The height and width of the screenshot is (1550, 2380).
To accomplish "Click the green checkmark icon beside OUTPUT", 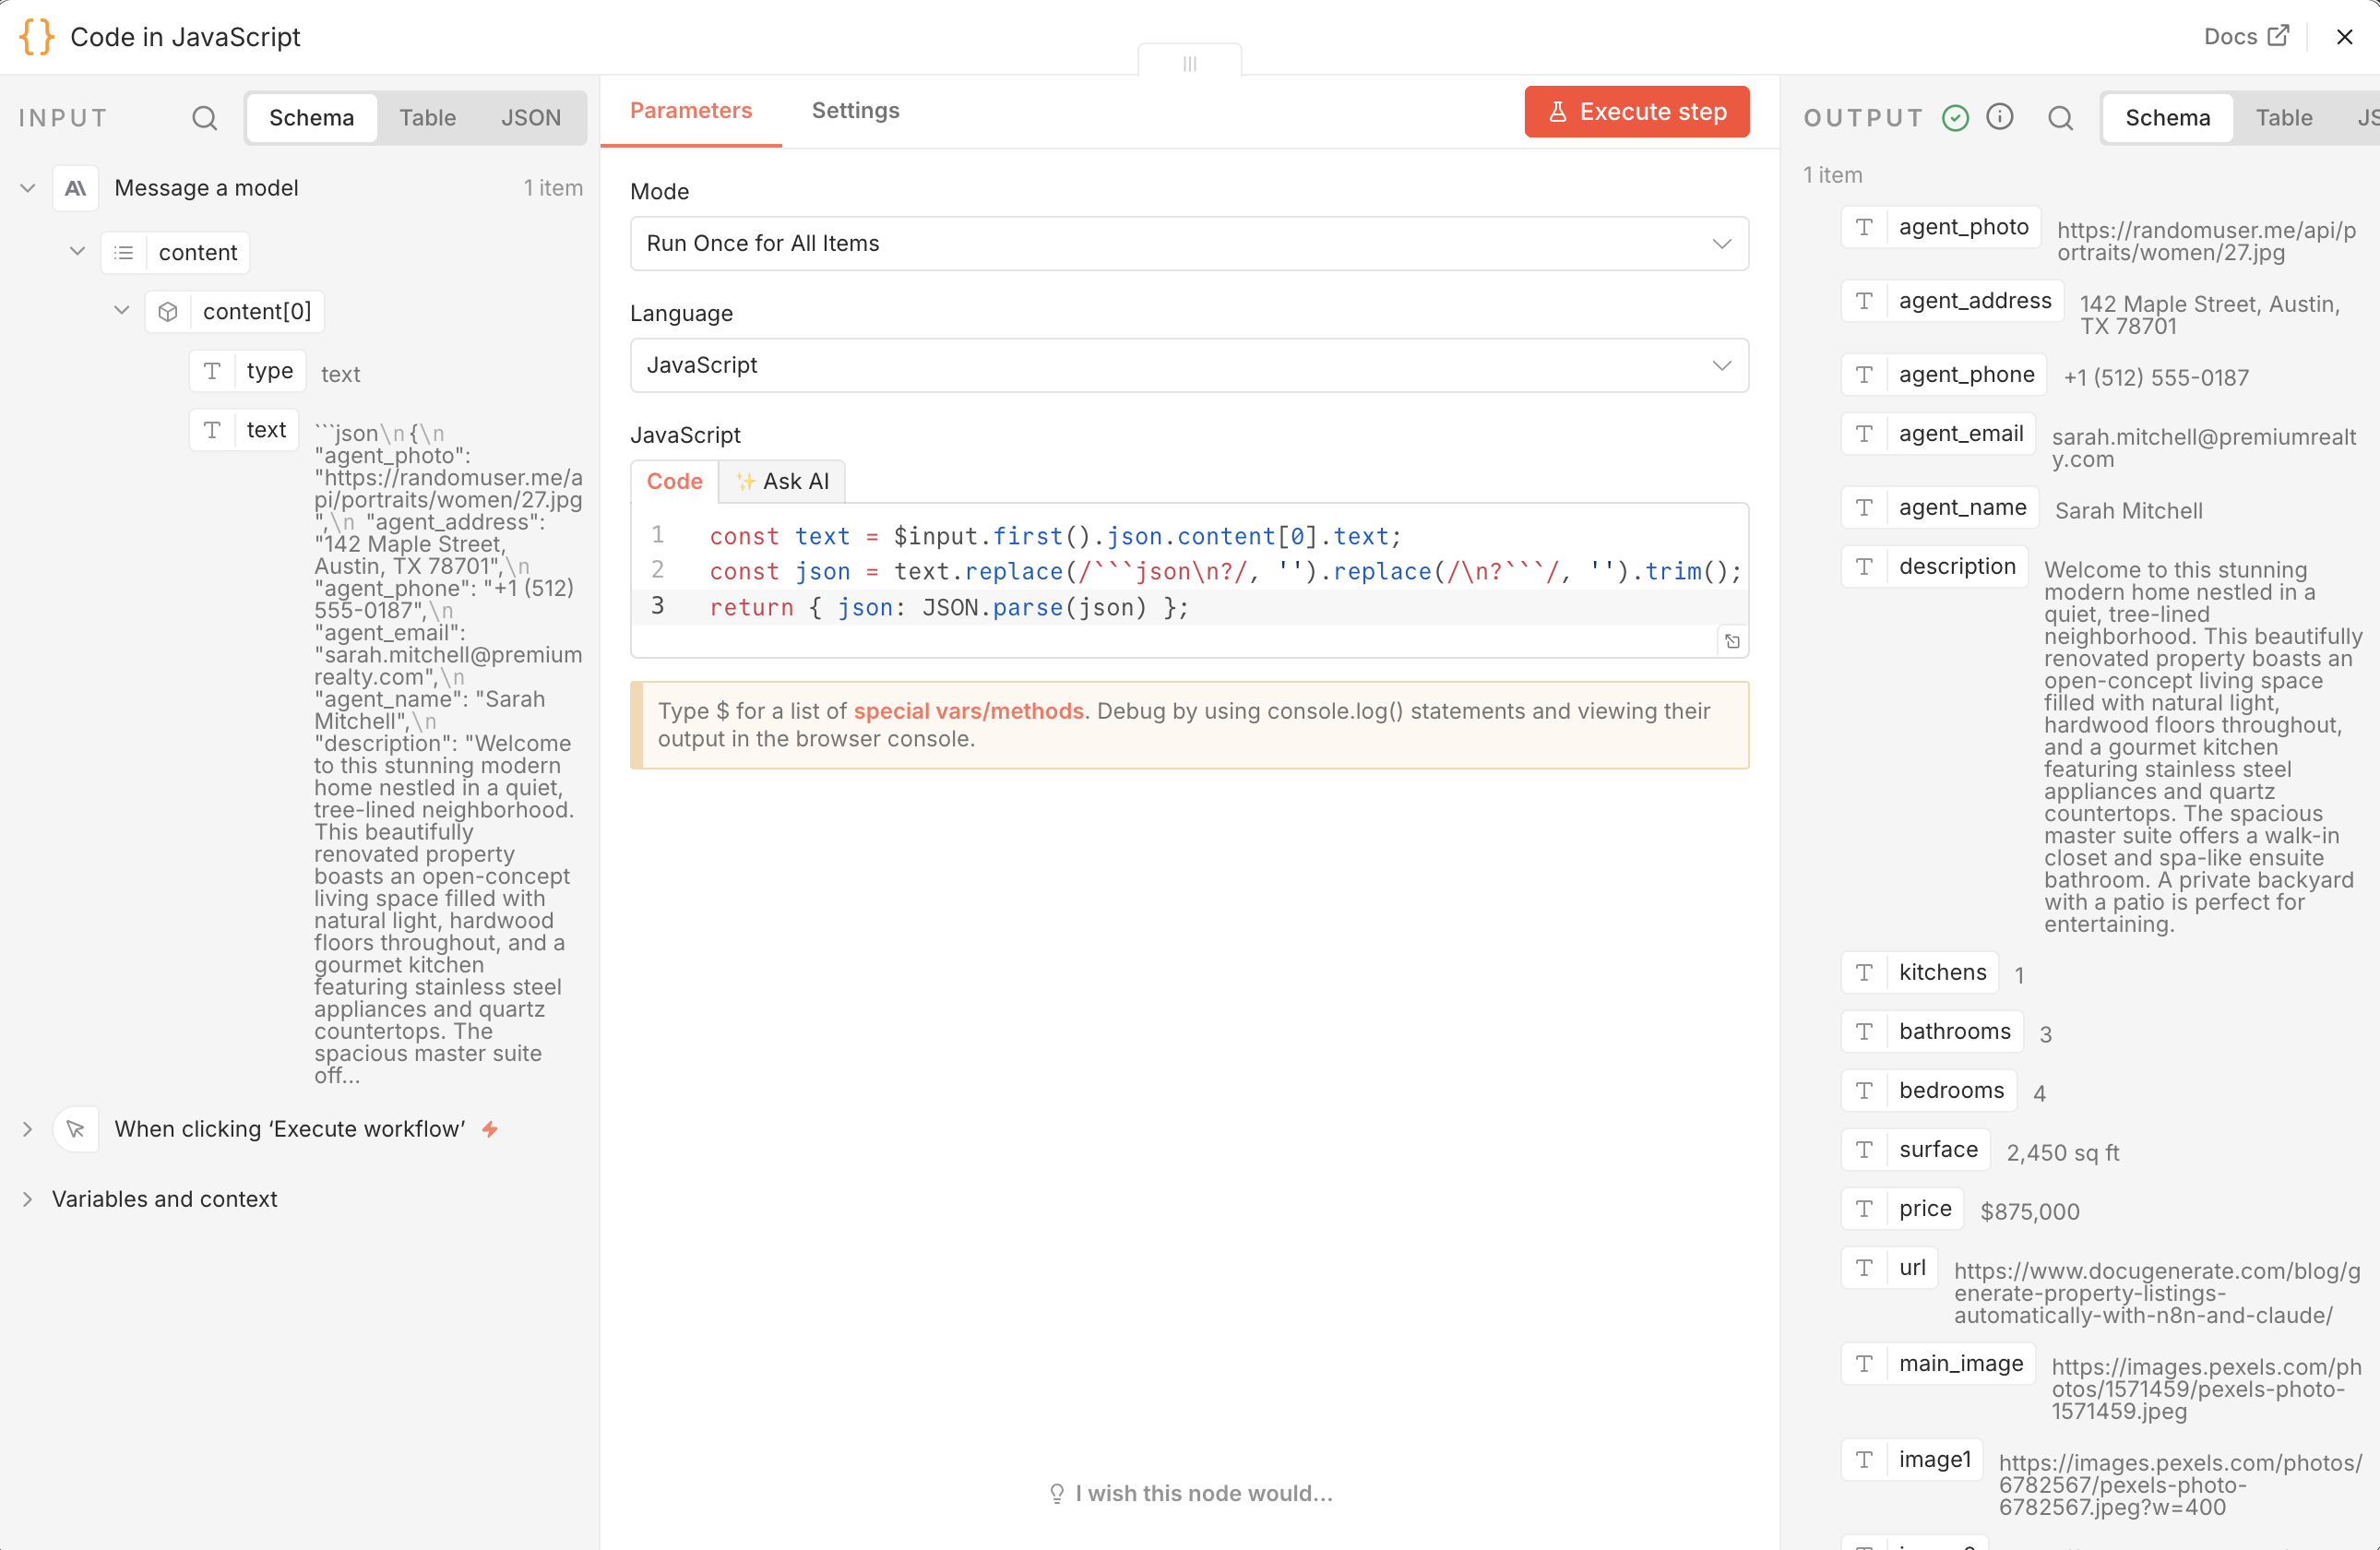I will (1954, 117).
